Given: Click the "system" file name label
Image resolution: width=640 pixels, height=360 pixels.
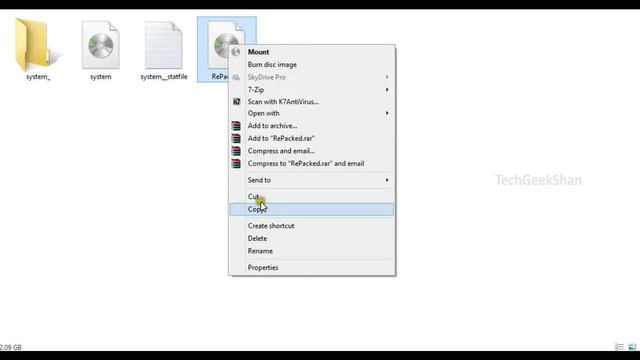Looking at the screenshot, I should (x=100, y=77).
